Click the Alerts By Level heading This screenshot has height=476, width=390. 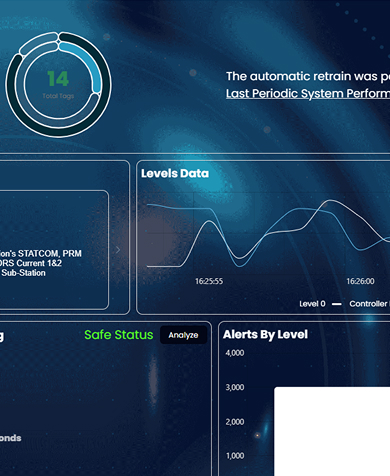265,334
